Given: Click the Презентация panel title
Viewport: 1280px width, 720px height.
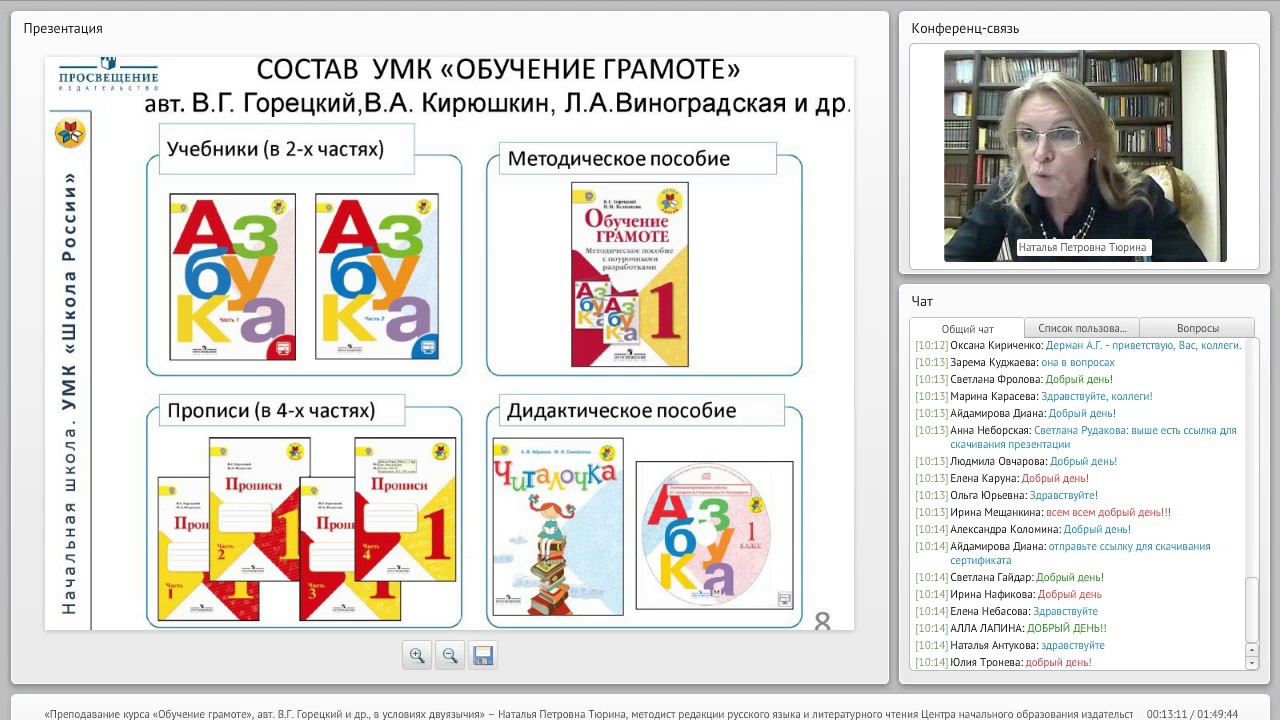Looking at the screenshot, I should tap(63, 28).
